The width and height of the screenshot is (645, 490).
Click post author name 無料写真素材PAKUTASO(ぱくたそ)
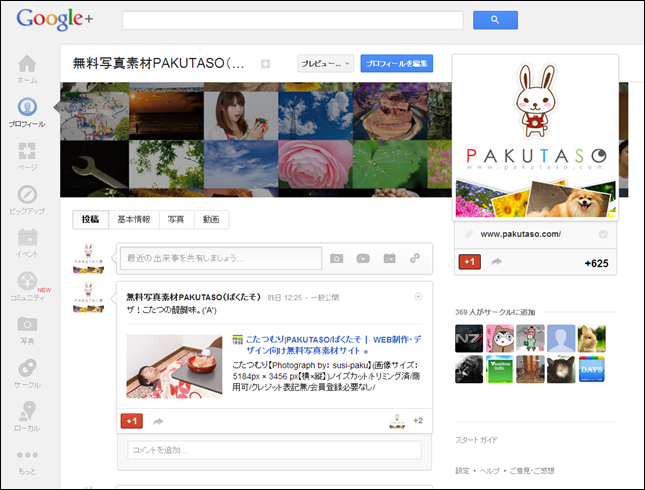pos(194,297)
